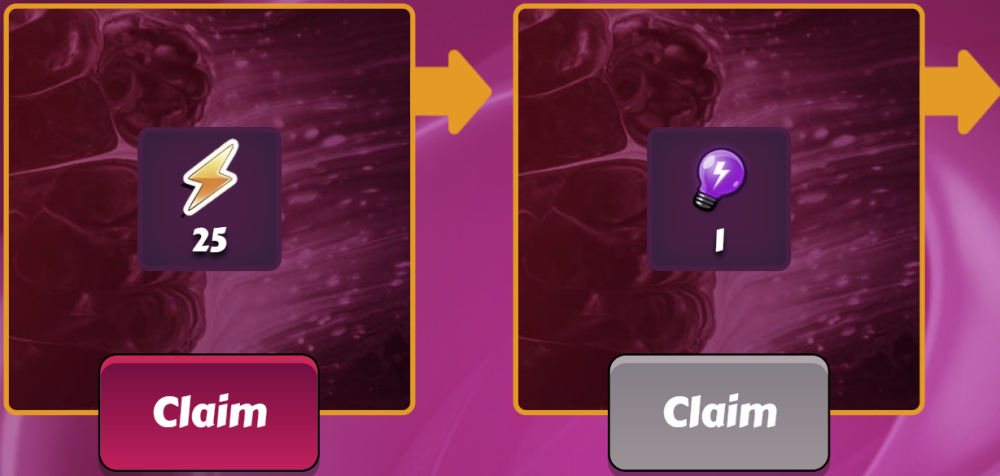This screenshot has width=1000, height=476.
Task: Tap the white lightning symbol inside the bulb
Action: [721, 172]
